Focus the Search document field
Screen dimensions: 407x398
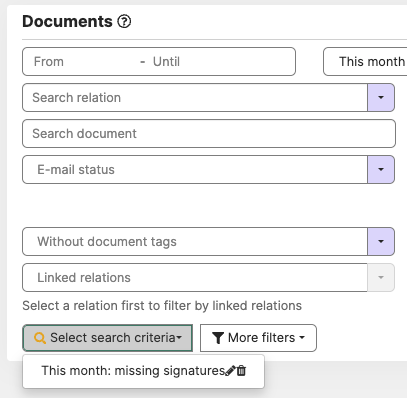click(209, 134)
